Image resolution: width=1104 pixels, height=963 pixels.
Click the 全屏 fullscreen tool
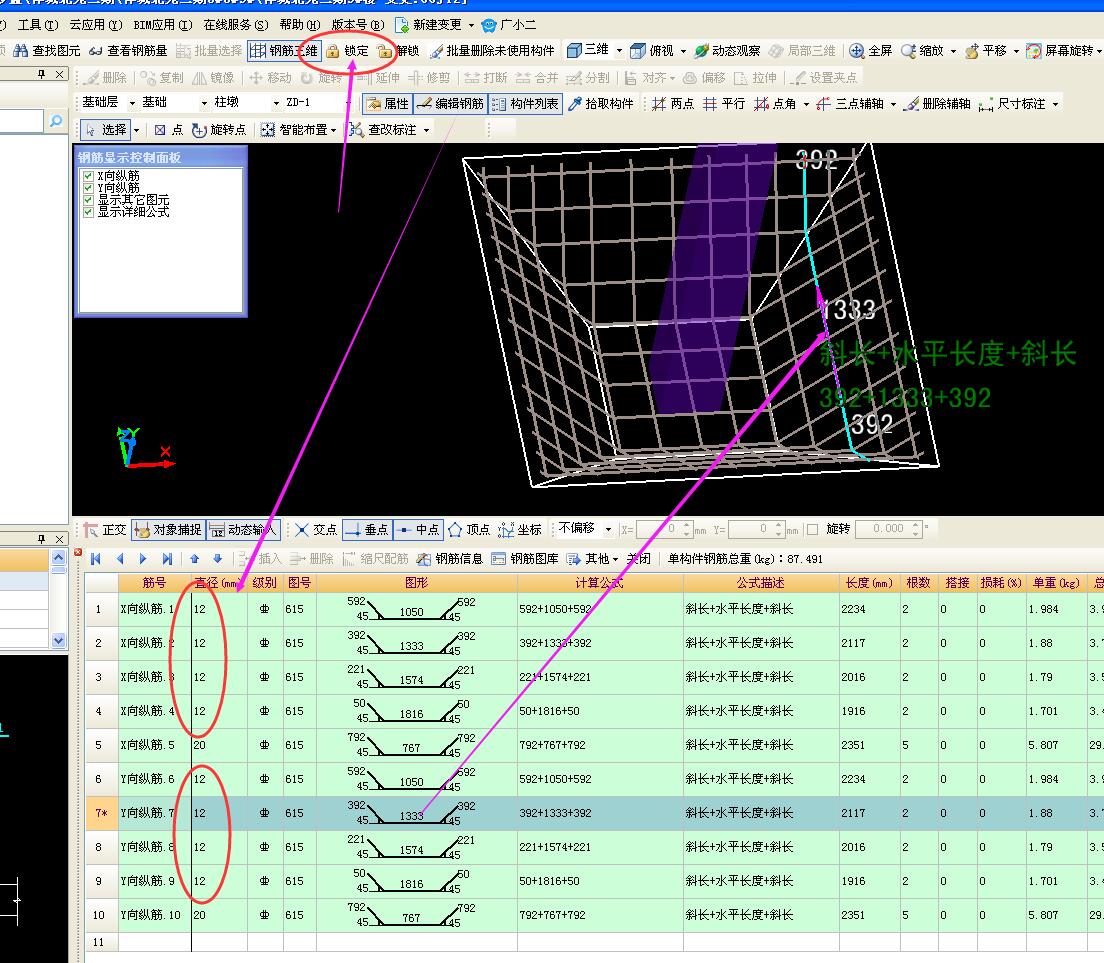pyautogui.click(x=870, y=51)
